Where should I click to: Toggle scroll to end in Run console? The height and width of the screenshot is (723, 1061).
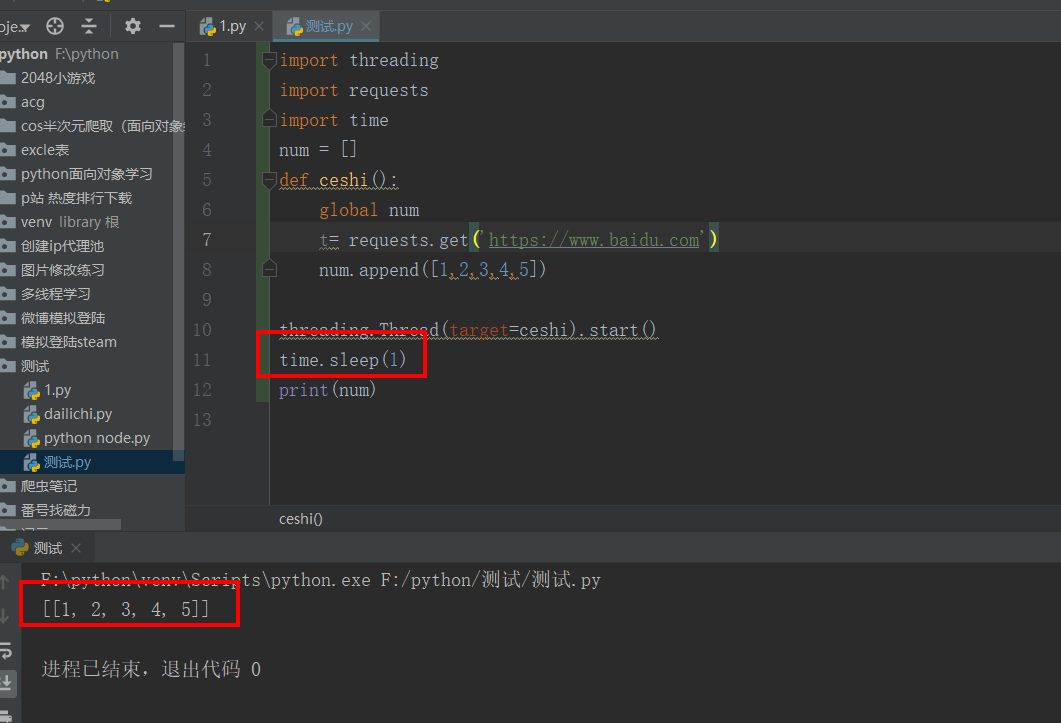[x=7, y=683]
